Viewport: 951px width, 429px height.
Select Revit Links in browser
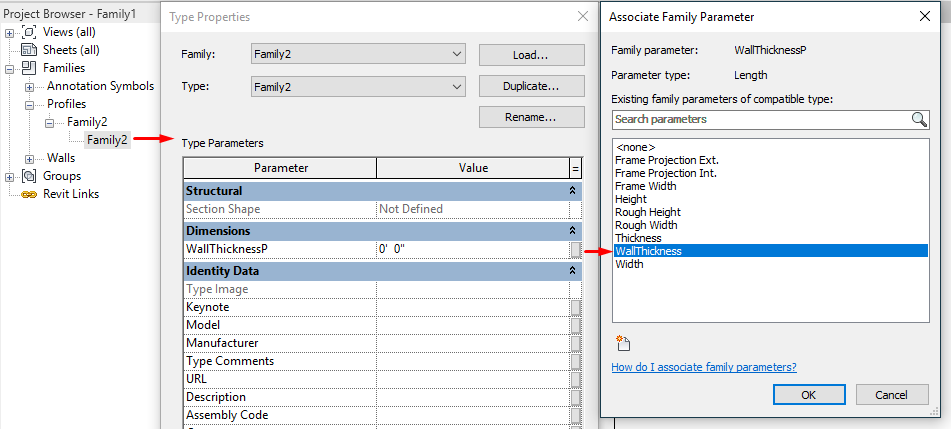(x=70, y=194)
